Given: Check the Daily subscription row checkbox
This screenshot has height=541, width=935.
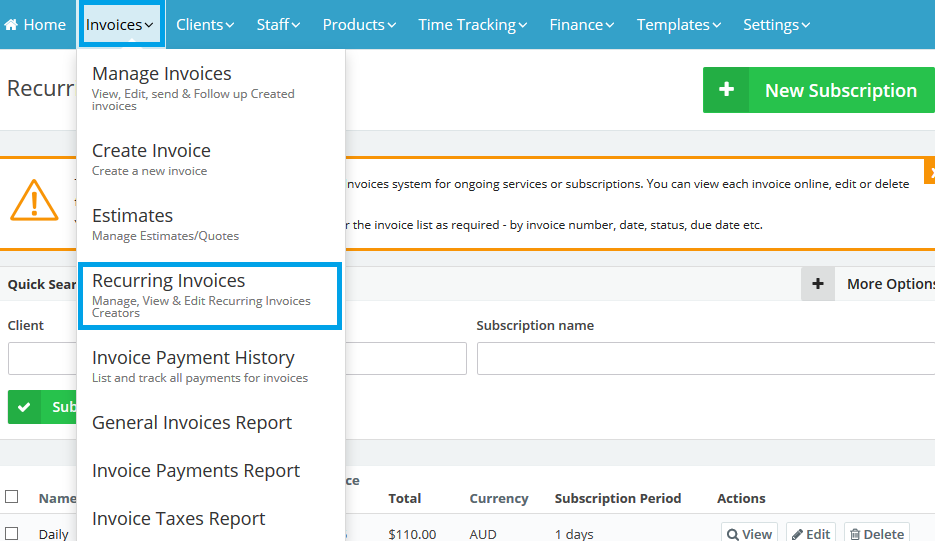Looking at the screenshot, I should click(12, 534).
